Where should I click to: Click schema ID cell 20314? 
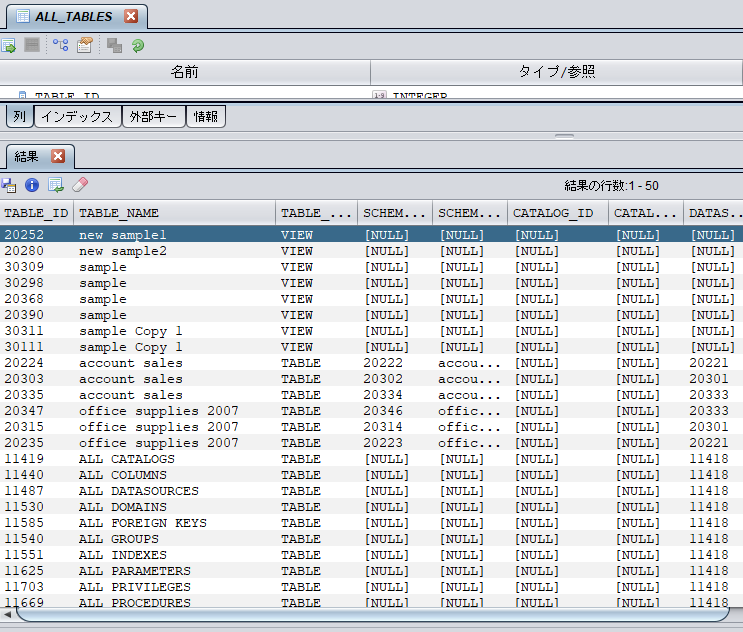pyautogui.click(x=395, y=427)
